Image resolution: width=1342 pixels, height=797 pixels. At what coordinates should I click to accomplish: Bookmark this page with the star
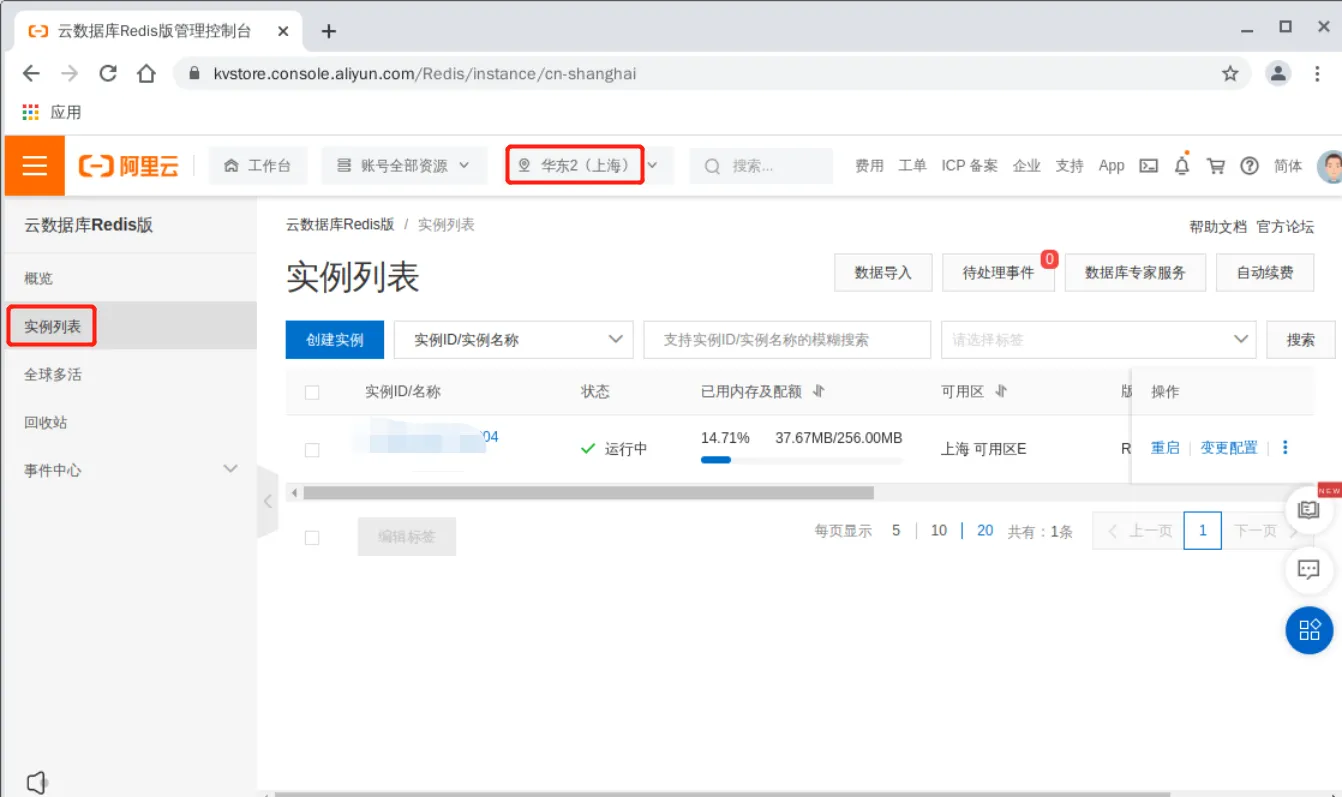tap(1230, 74)
